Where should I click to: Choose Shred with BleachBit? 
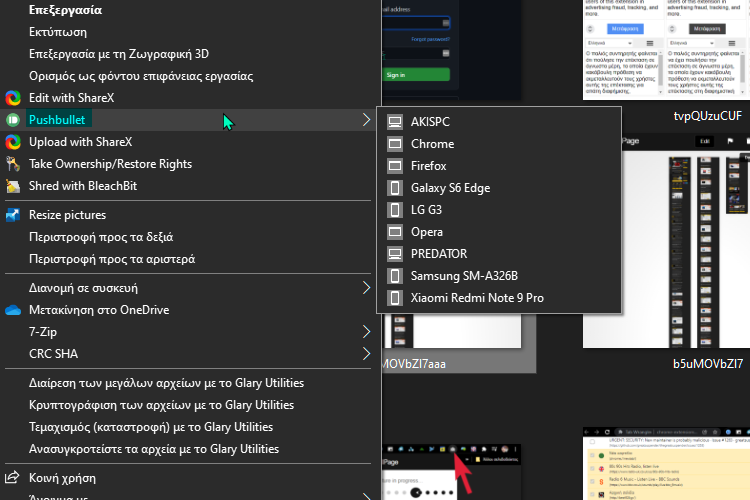tap(188, 186)
